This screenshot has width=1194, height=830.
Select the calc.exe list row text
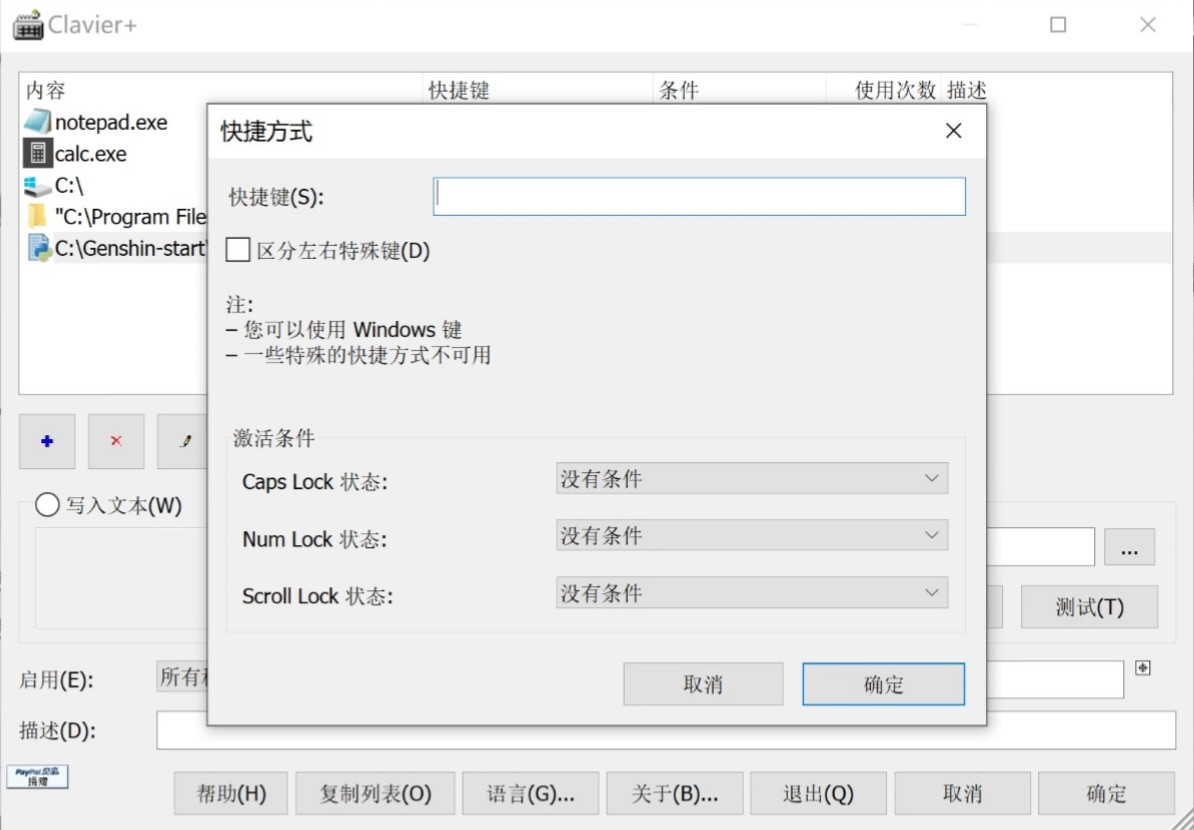[91, 154]
